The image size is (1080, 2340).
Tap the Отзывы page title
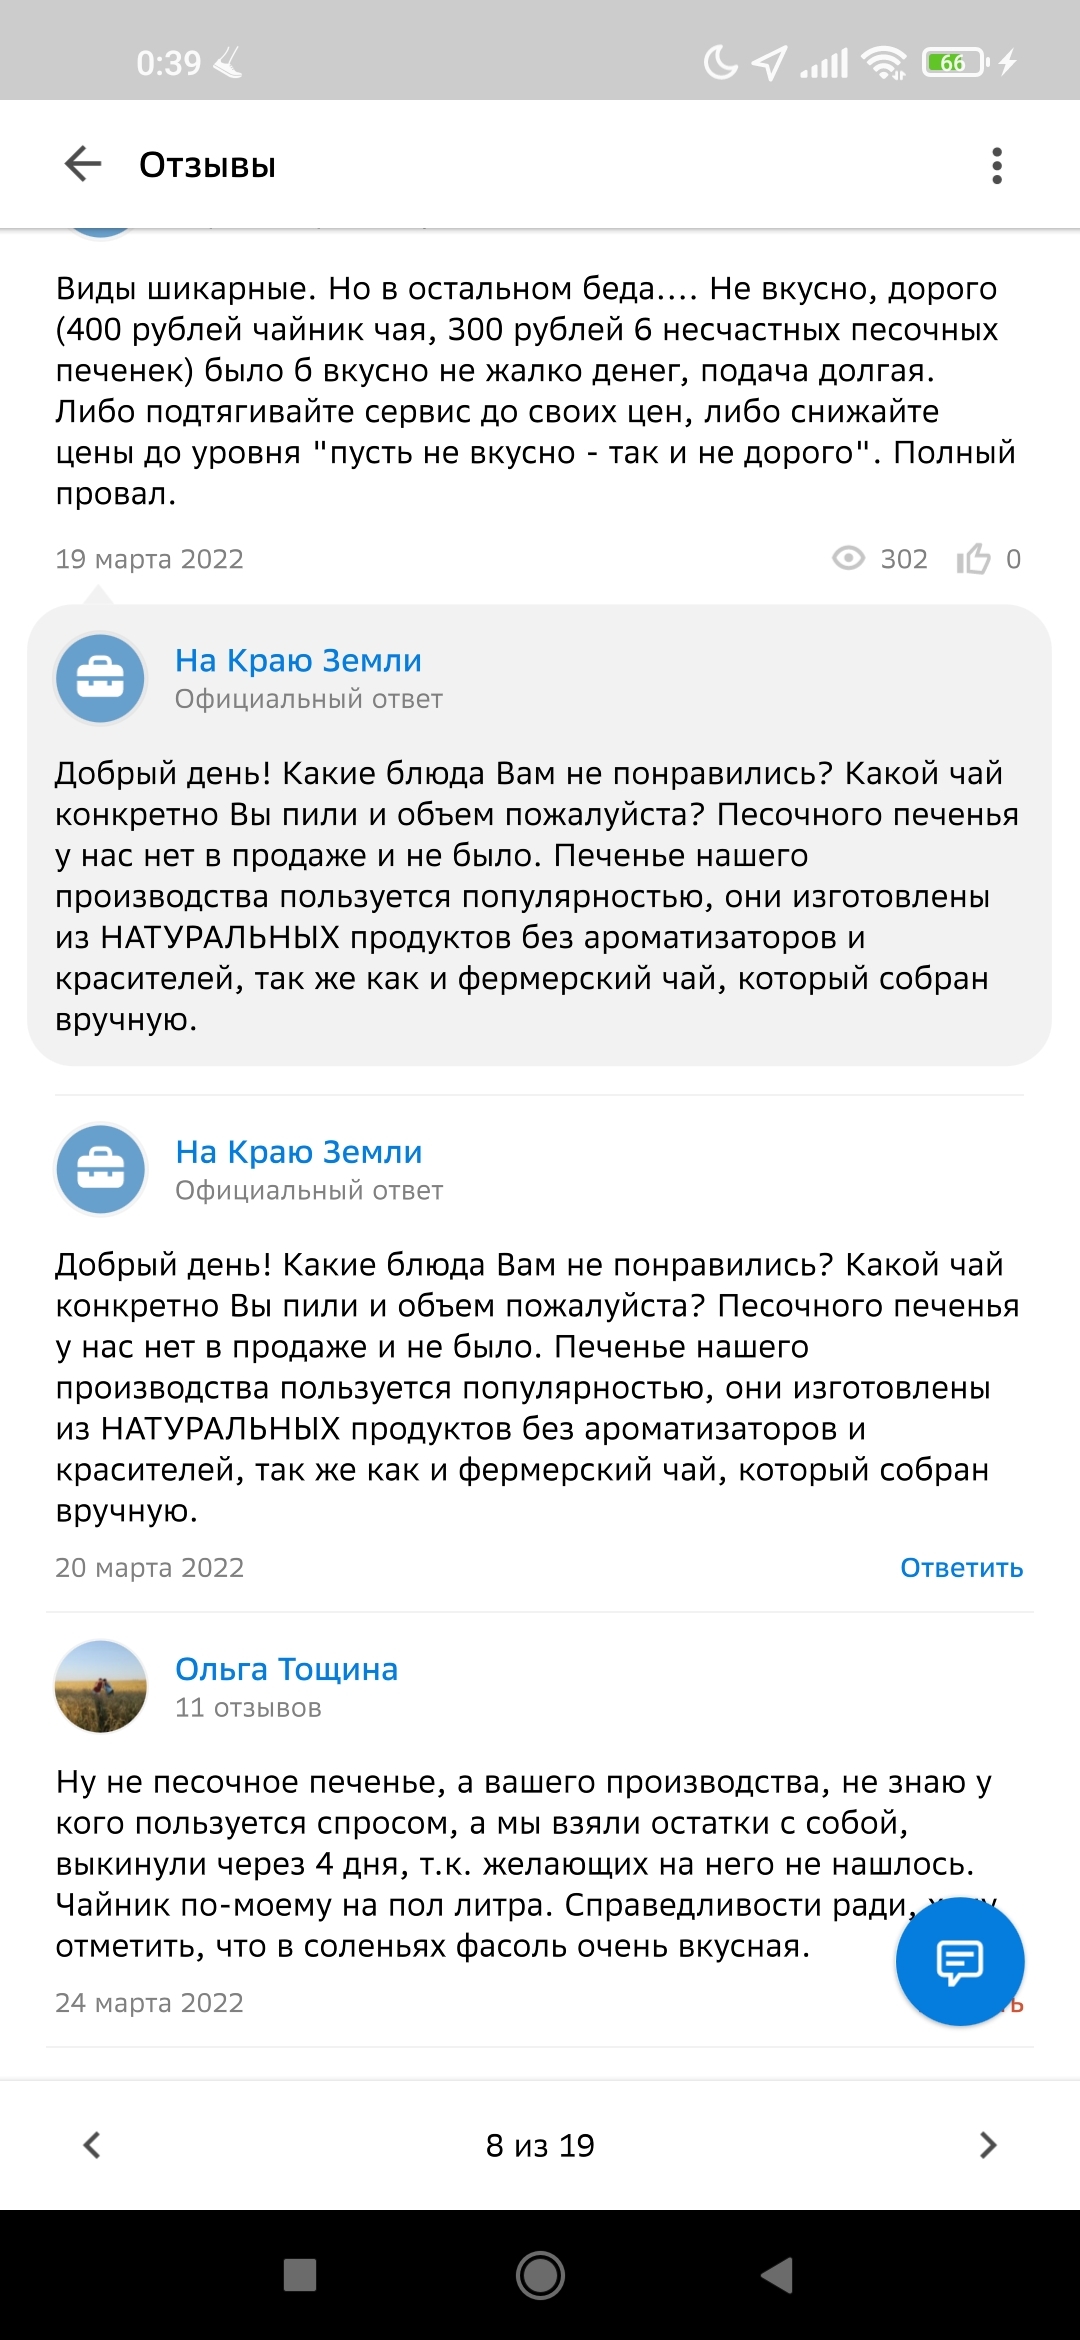pos(207,165)
